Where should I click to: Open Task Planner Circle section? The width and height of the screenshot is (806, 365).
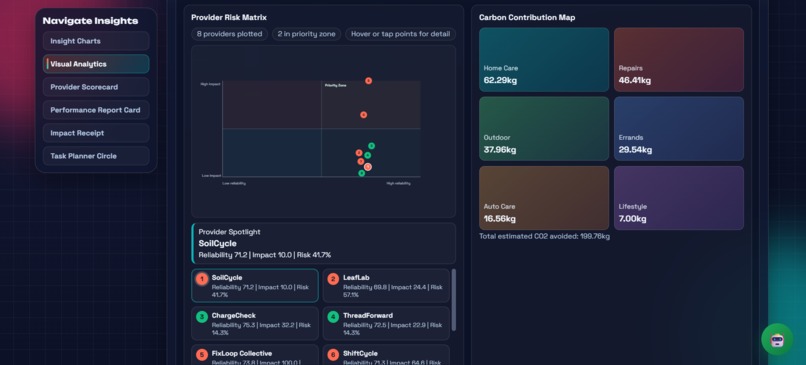point(96,156)
